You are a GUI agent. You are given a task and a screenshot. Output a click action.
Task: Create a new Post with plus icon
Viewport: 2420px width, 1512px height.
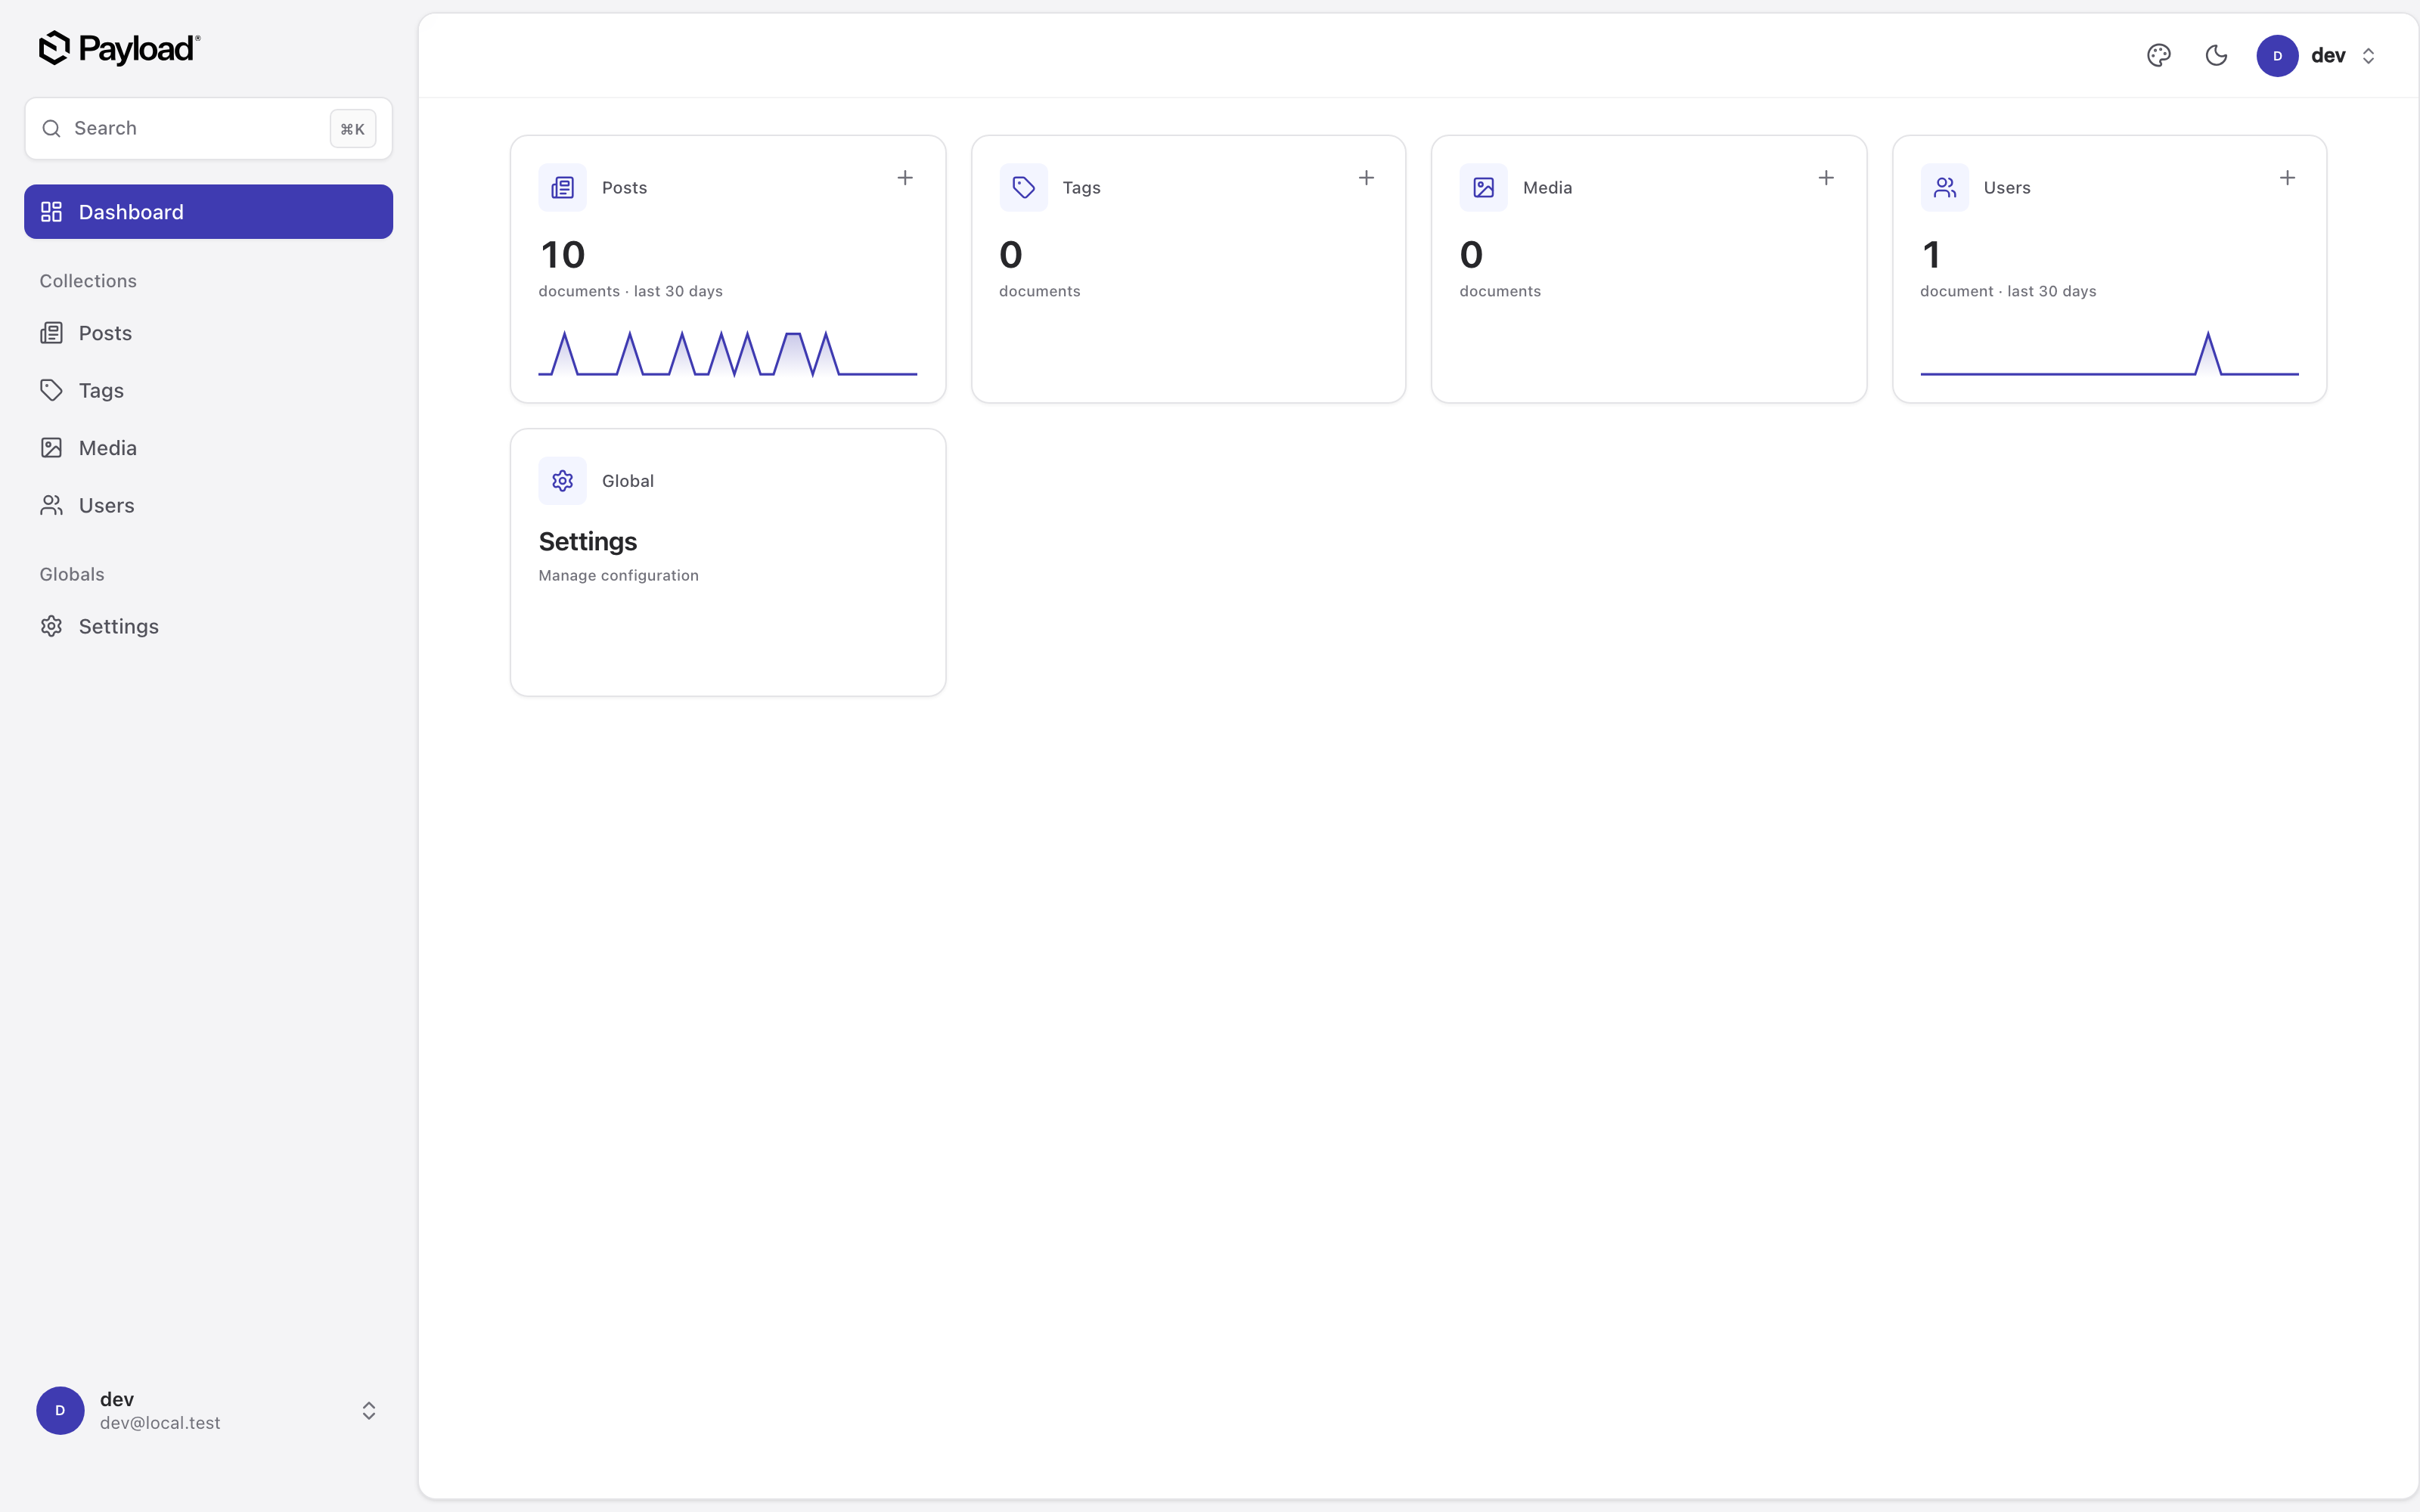(905, 178)
